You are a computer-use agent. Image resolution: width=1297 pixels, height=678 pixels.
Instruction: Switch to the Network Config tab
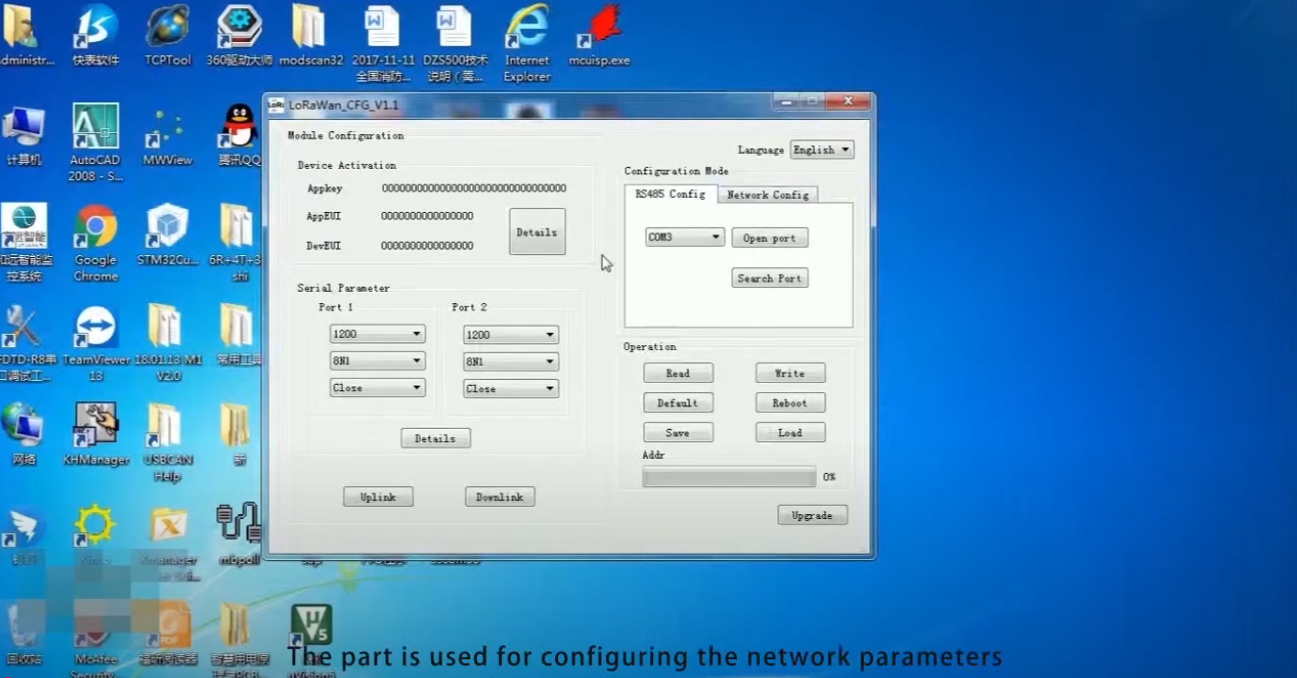tap(768, 195)
